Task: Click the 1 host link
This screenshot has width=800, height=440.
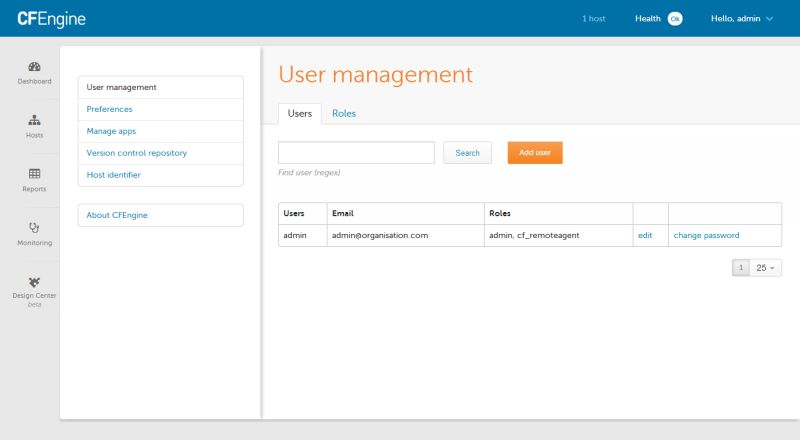Action: point(593,19)
